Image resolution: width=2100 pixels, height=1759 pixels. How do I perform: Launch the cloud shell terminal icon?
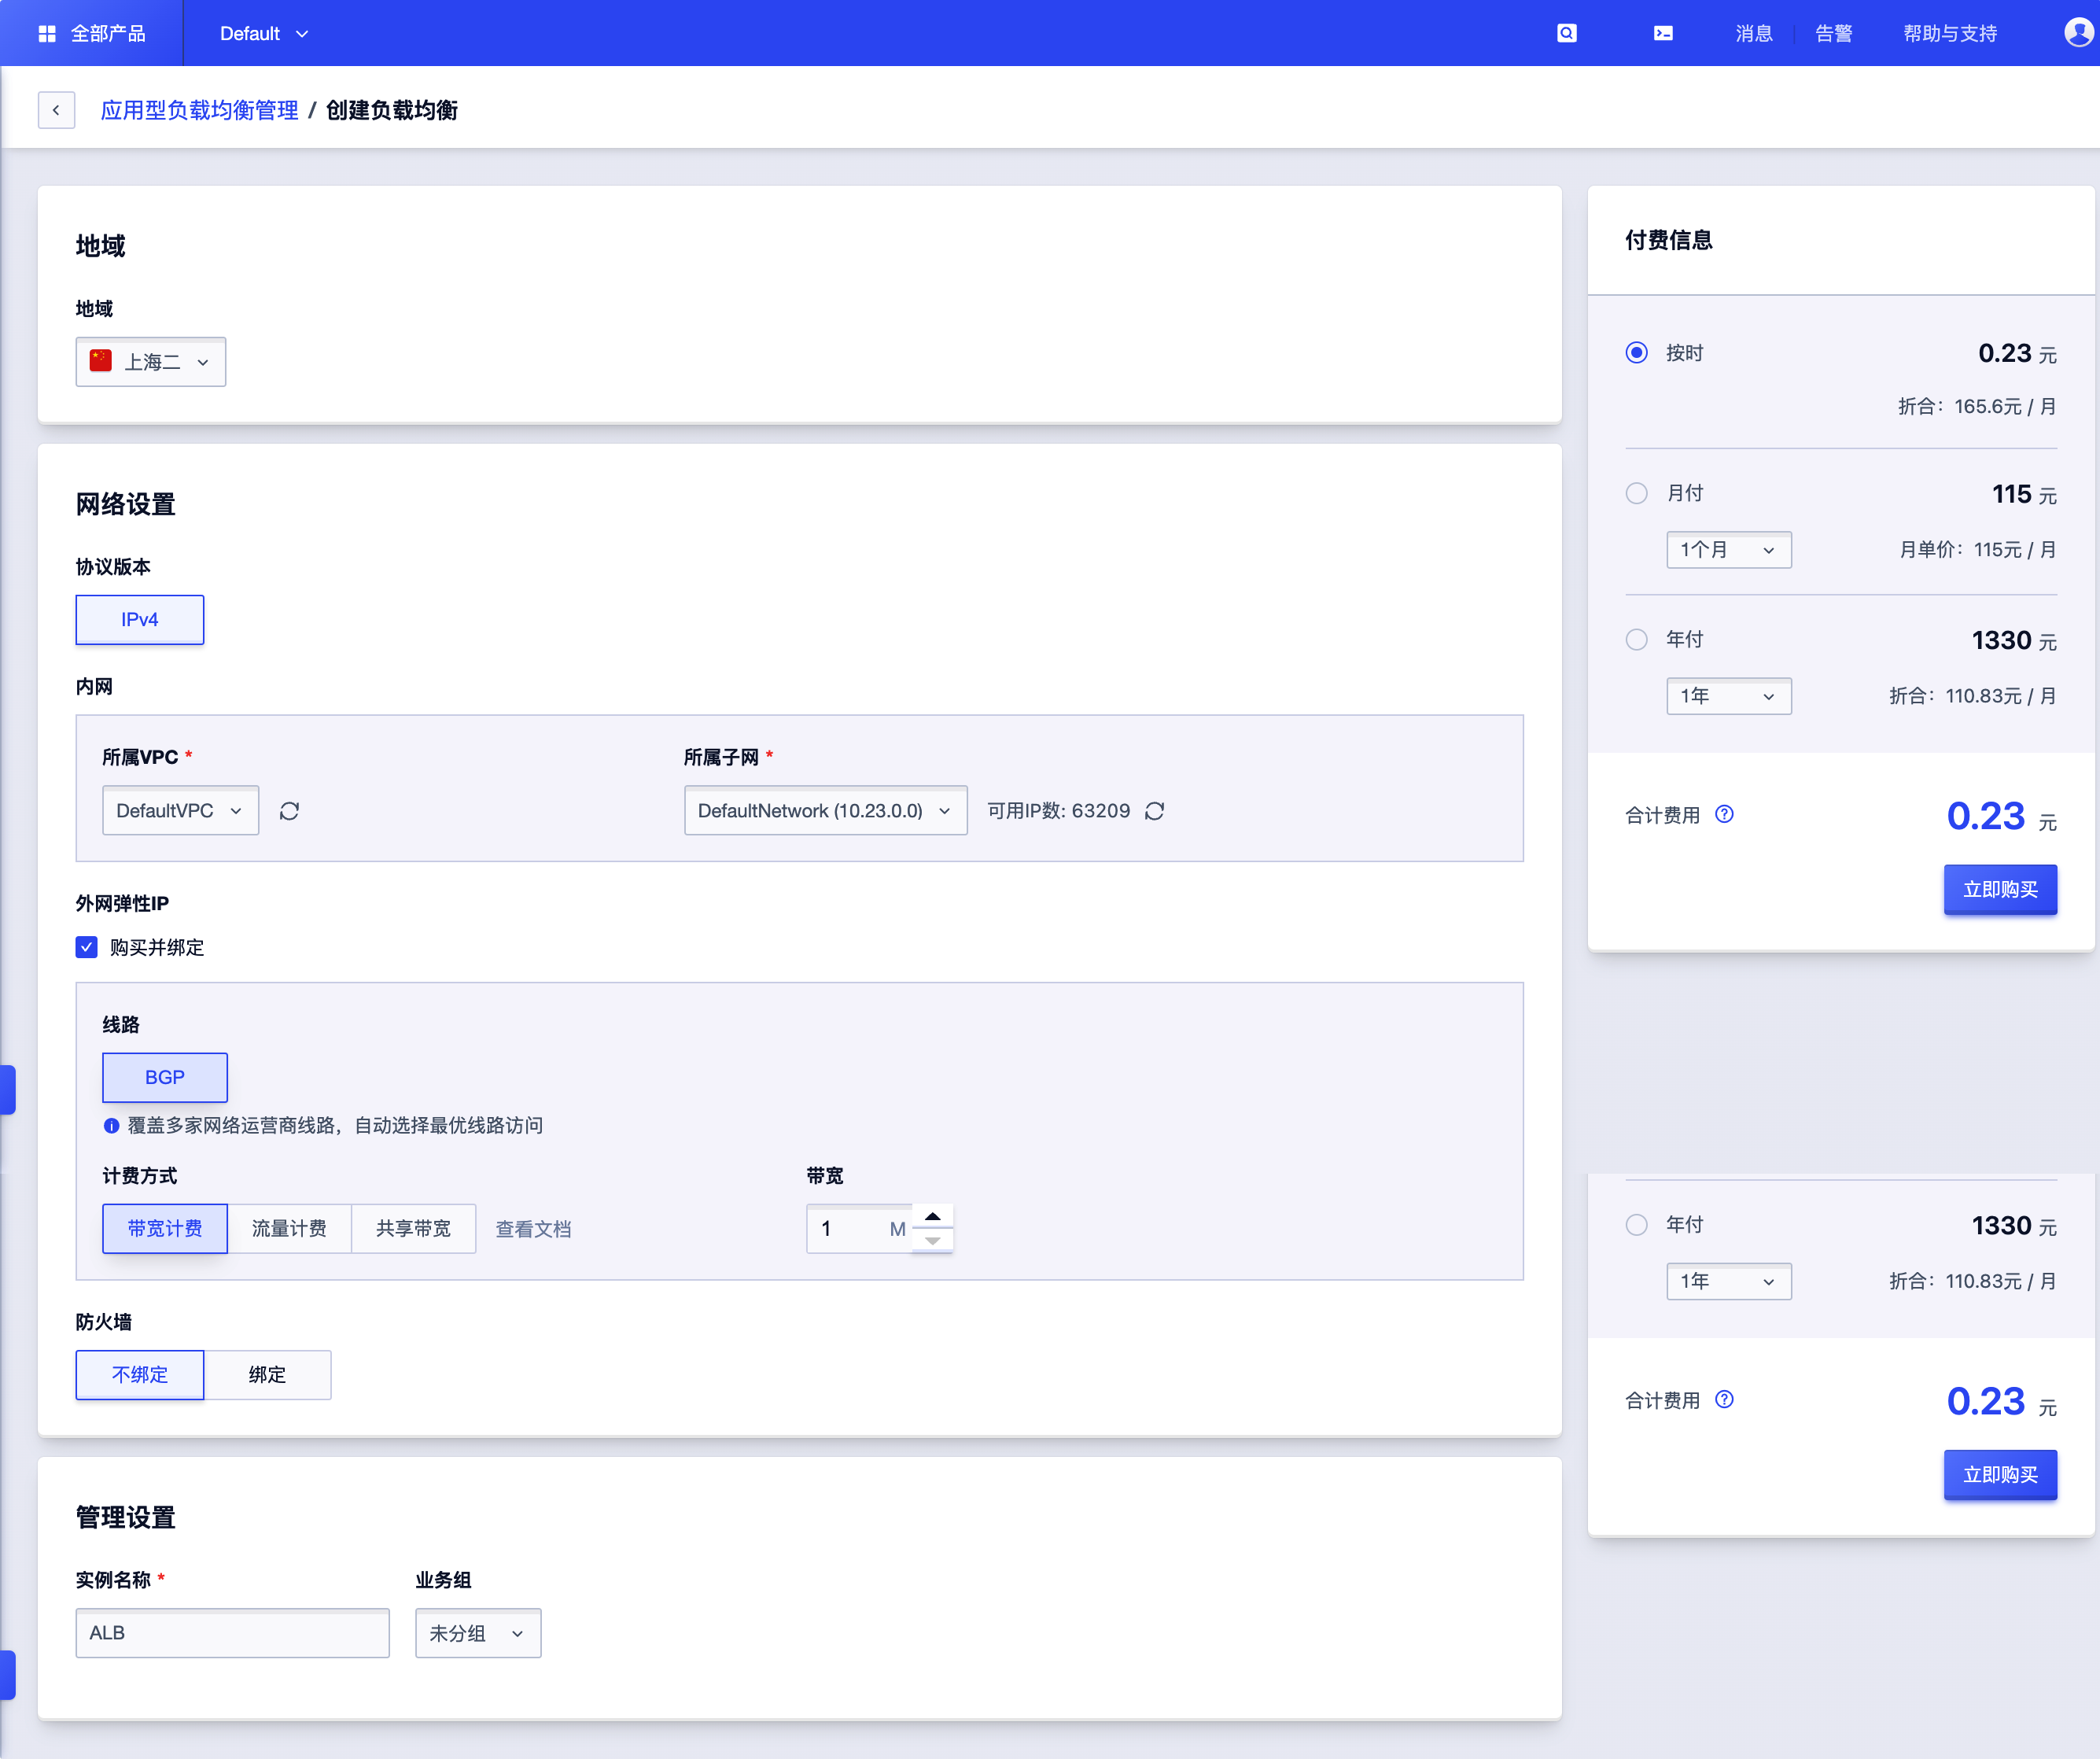1663,32
